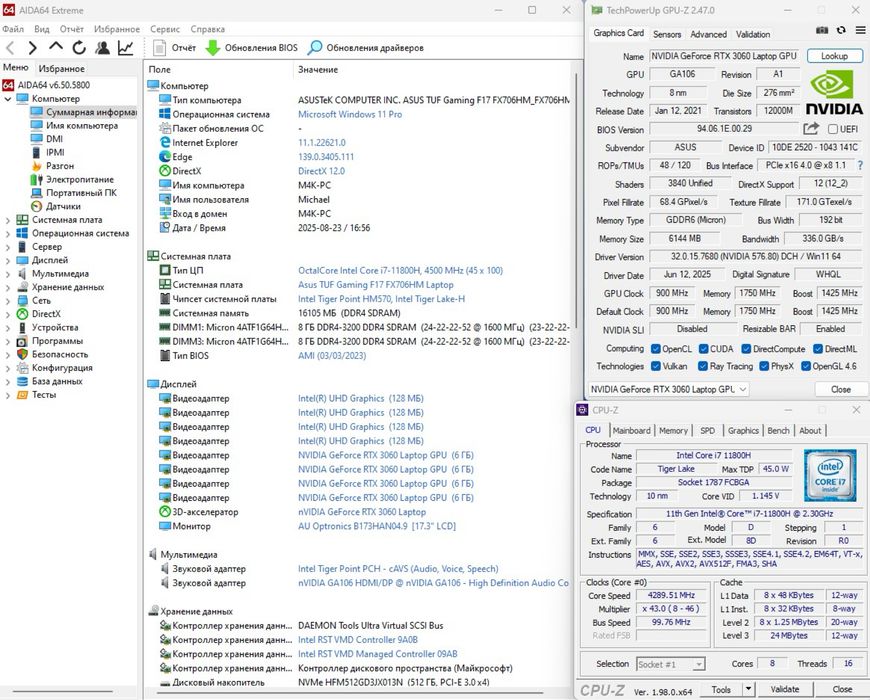Click the BIOS export share icon in GPU-Z
Viewport: 870px width, 700px height.
point(810,129)
